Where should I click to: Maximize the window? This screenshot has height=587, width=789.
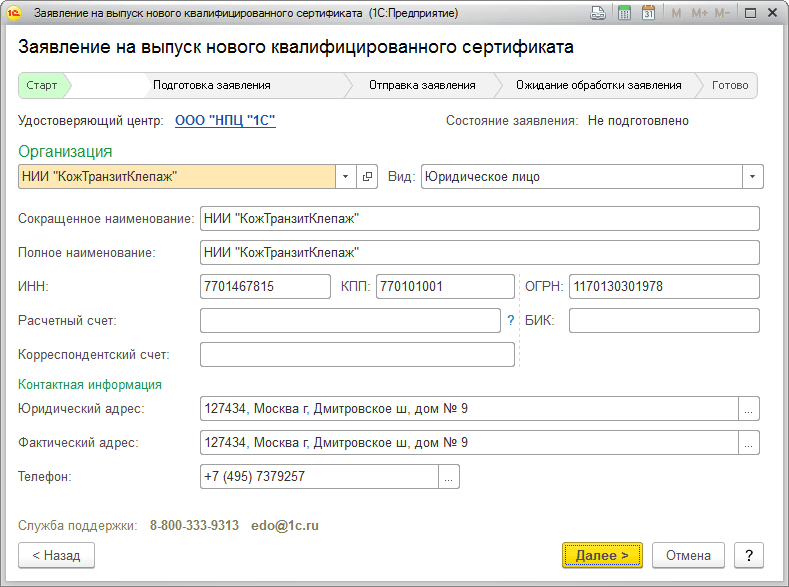[x=750, y=13]
